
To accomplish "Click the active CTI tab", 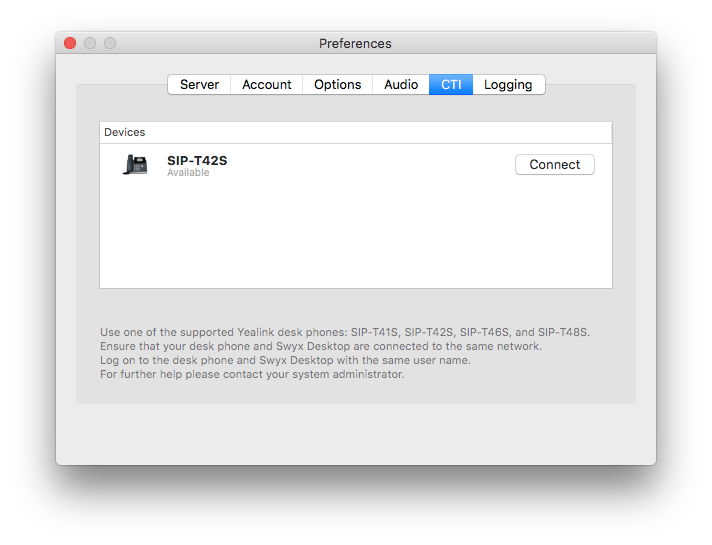I will 451,85.
